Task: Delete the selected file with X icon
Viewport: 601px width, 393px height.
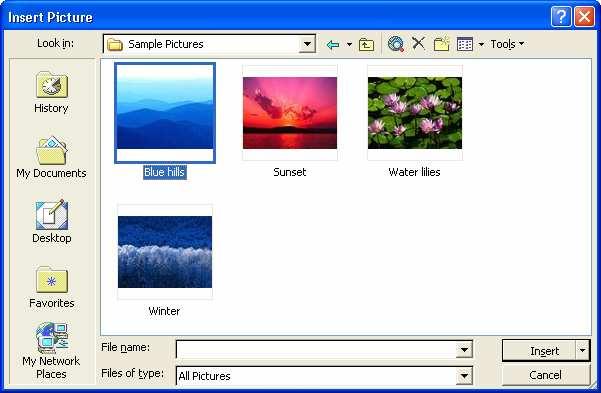Action: pos(419,43)
